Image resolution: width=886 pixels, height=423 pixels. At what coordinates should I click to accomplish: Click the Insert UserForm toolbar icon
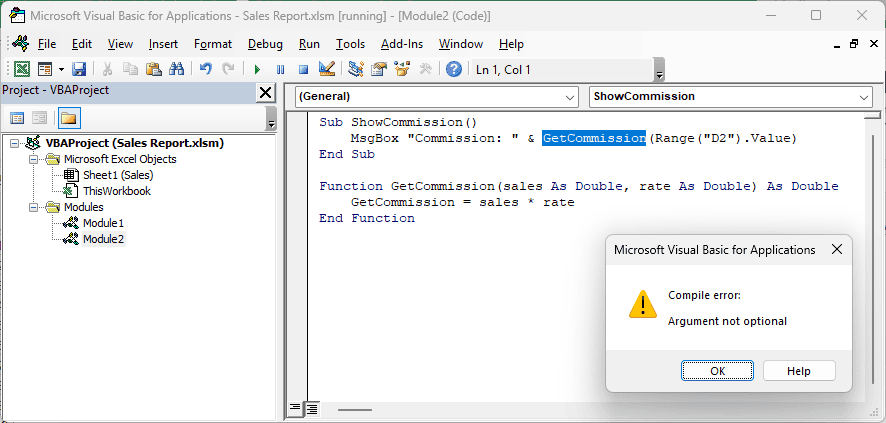pos(45,69)
